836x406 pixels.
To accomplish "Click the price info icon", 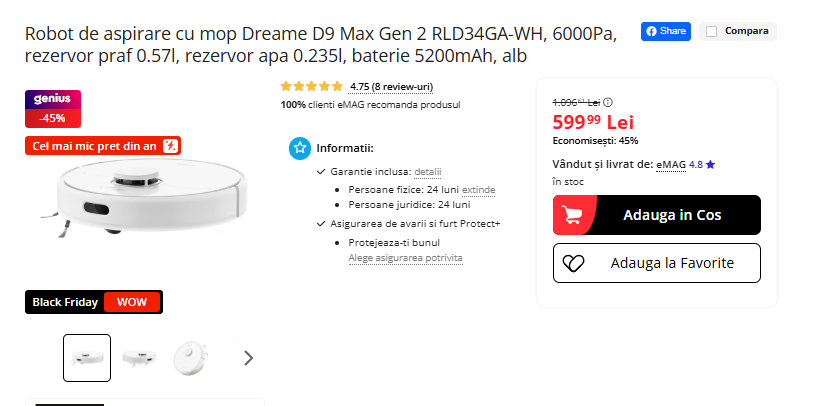I will [608, 101].
